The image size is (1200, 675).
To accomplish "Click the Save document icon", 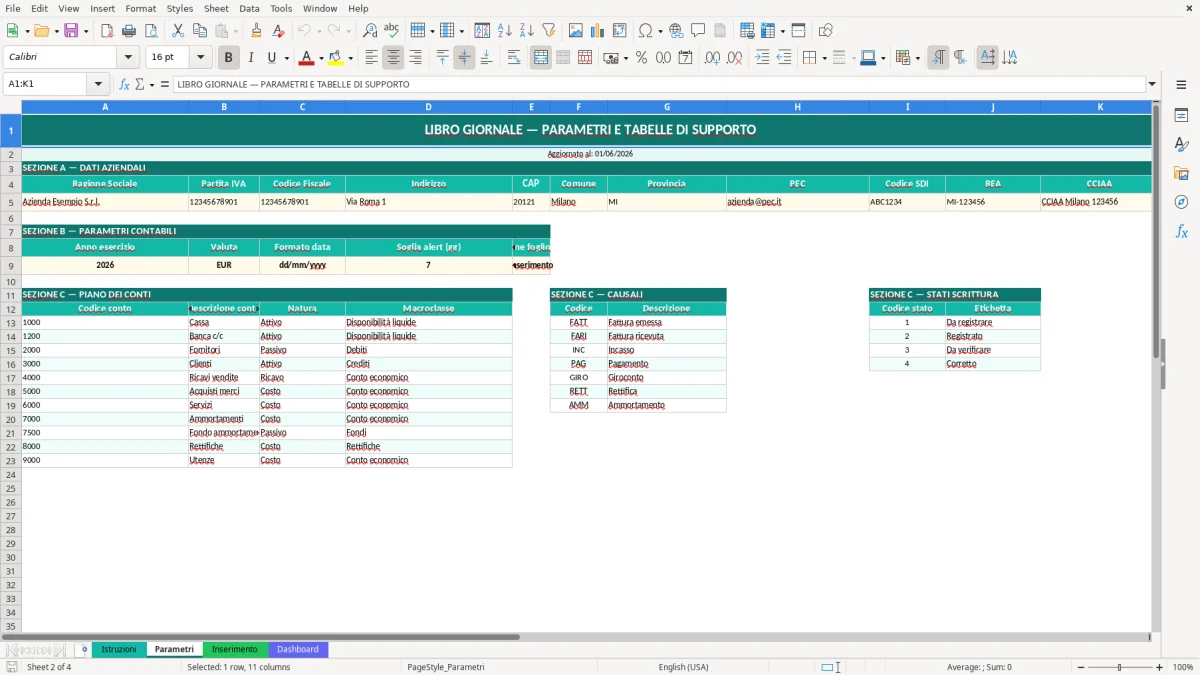I will (x=71, y=31).
